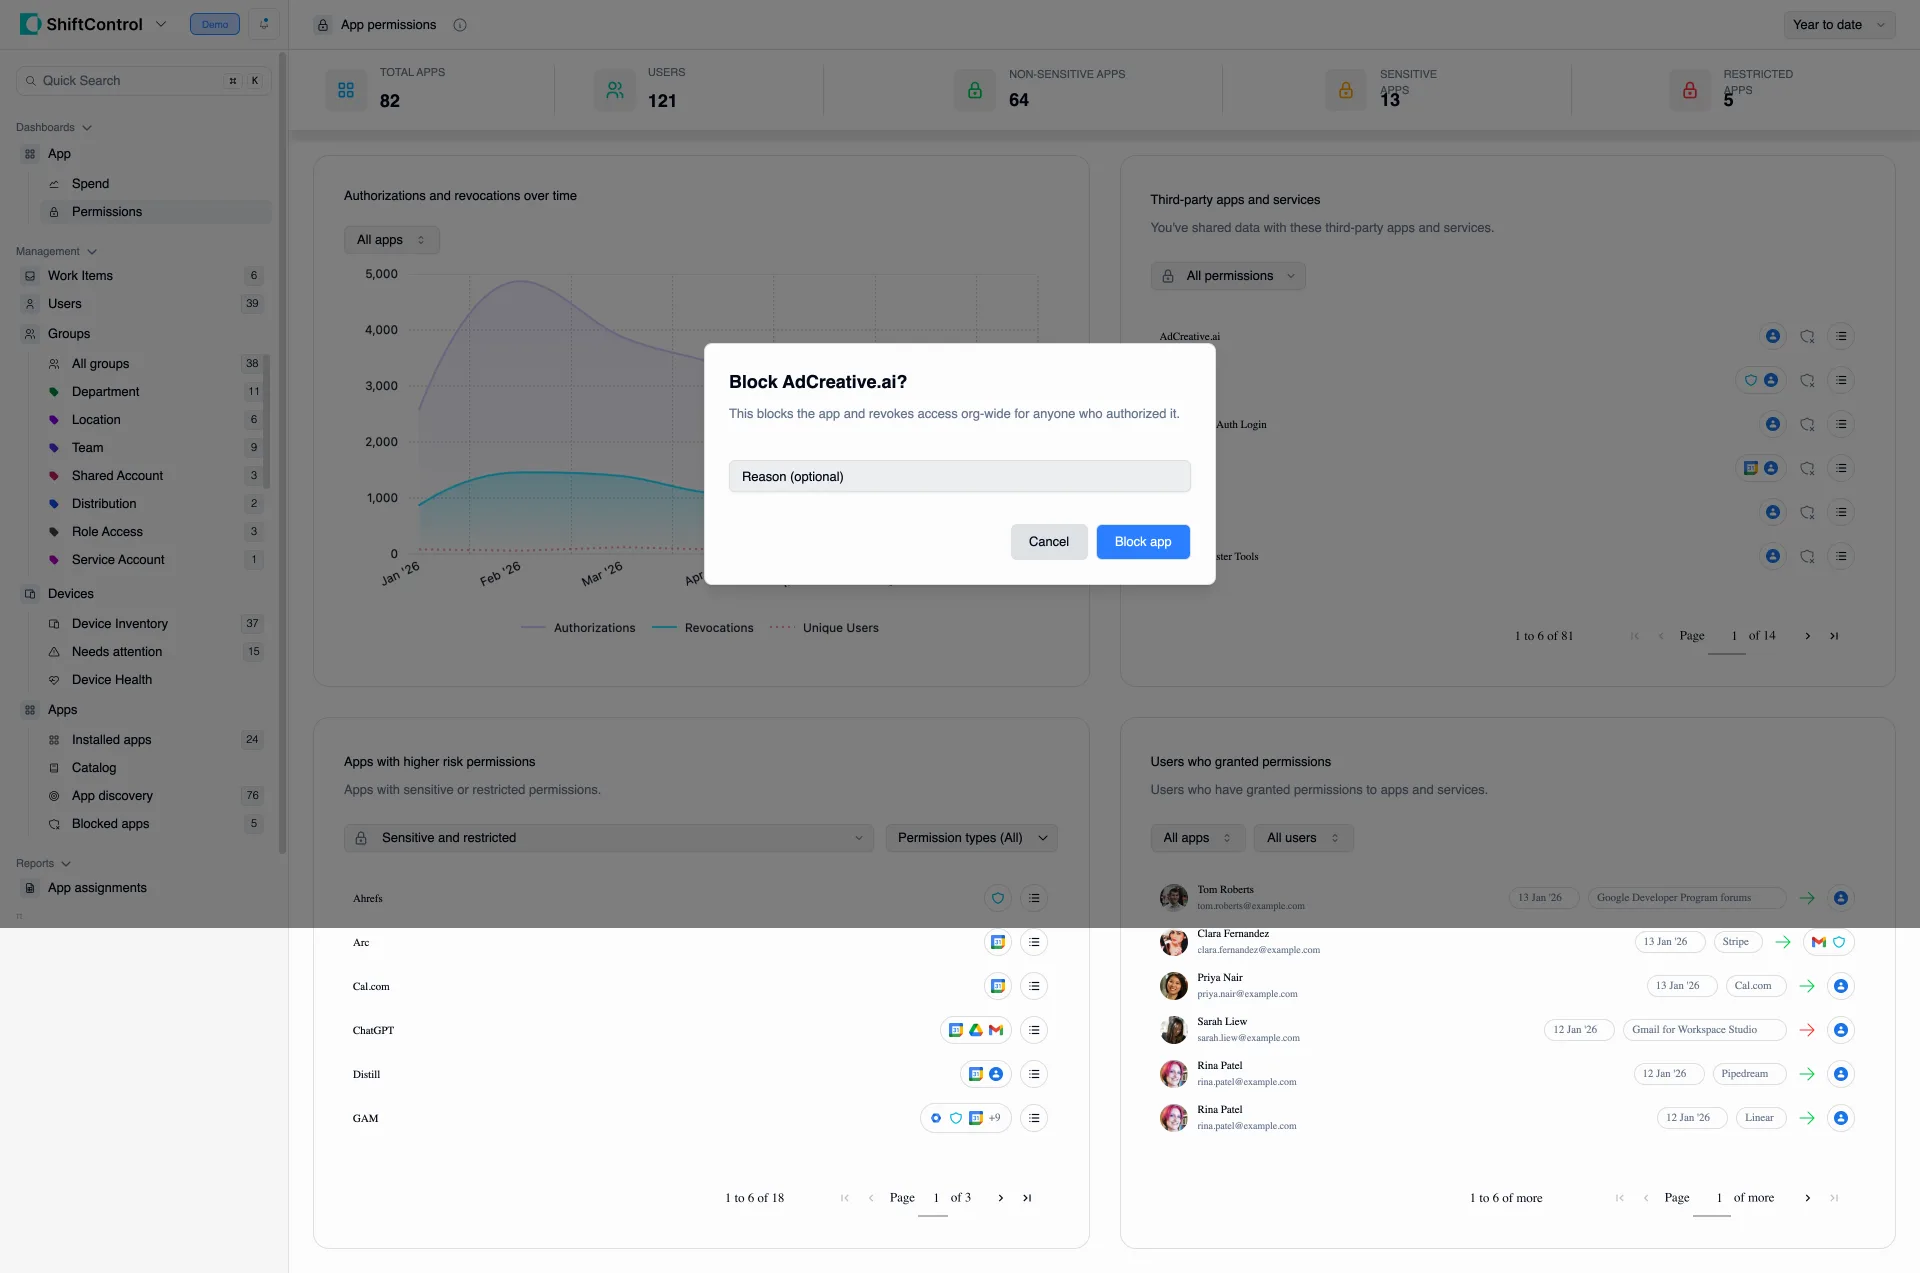1920x1273 pixels.
Task: Open the ShiftControl workspace dropdown
Action: coord(161,24)
